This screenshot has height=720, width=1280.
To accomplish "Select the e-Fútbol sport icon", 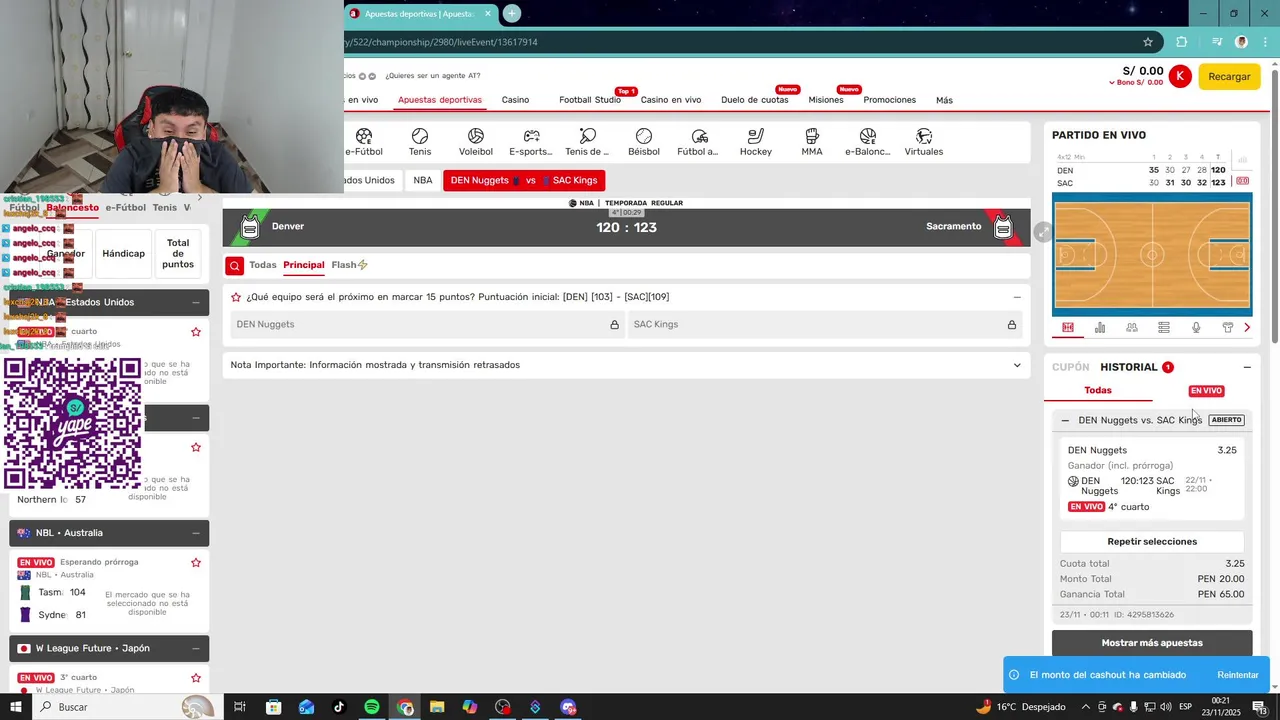I will [364, 136].
